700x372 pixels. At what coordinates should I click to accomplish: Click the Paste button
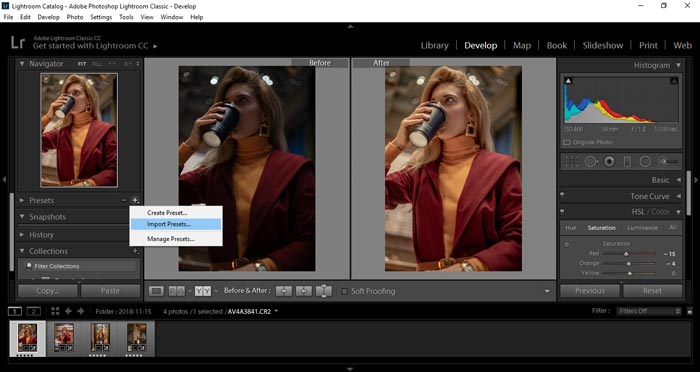110,291
